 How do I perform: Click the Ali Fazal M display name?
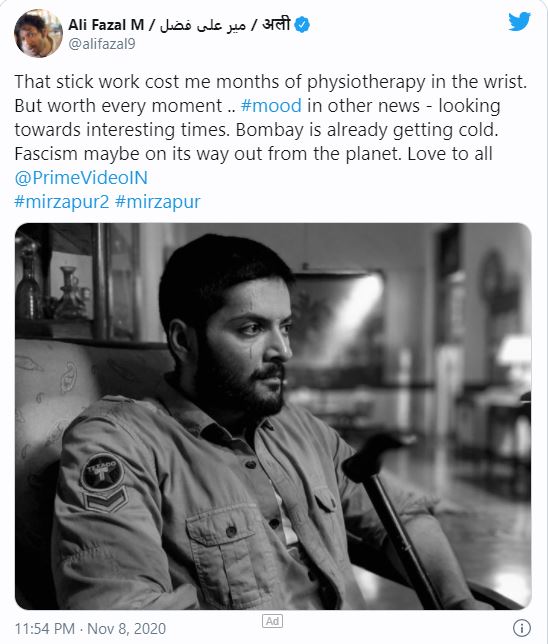[x=106, y=25]
